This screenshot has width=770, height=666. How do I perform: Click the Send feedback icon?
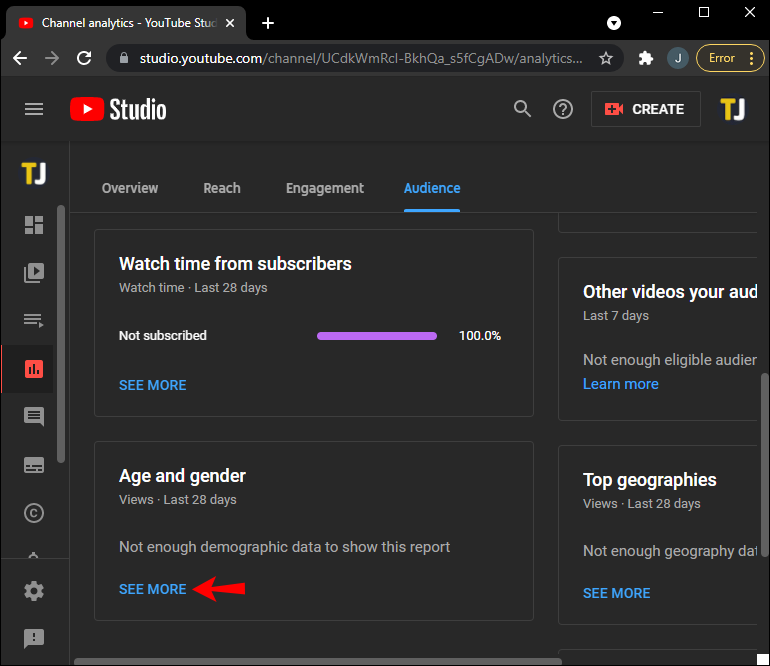click(x=34, y=638)
